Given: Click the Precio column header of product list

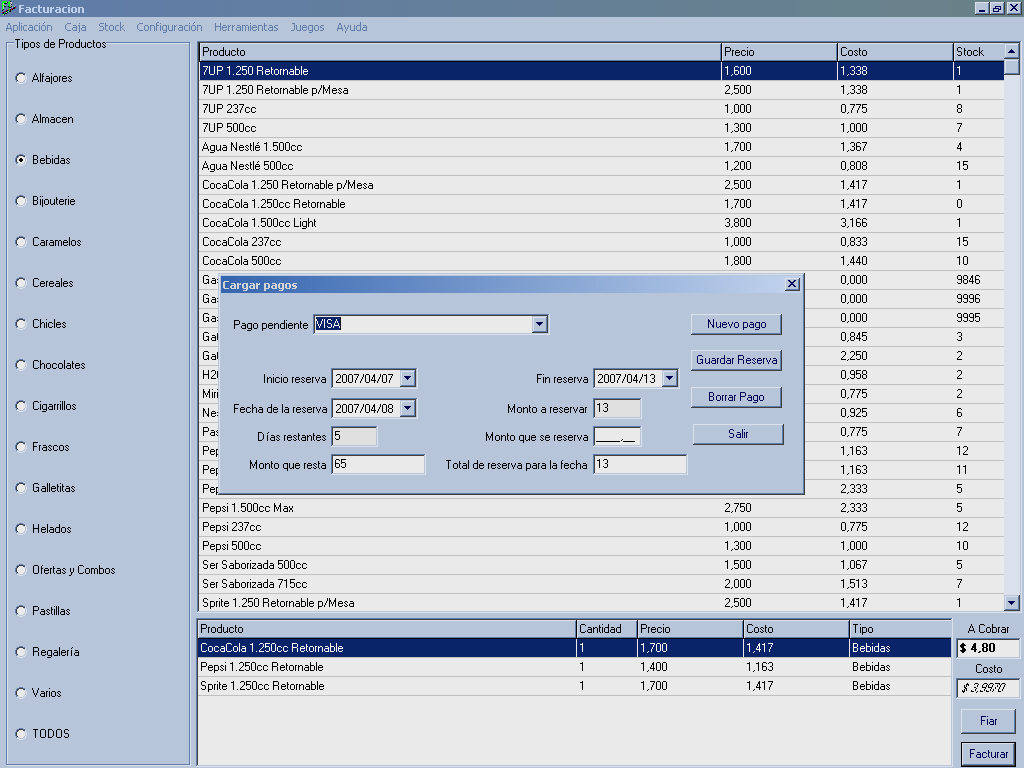Looking at the screenshot, I should pyautogui.click(x=779, y=52).
